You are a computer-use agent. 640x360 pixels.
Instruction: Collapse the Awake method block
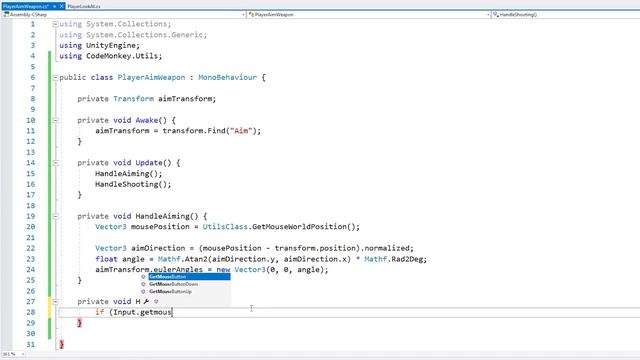coord(56,120)
